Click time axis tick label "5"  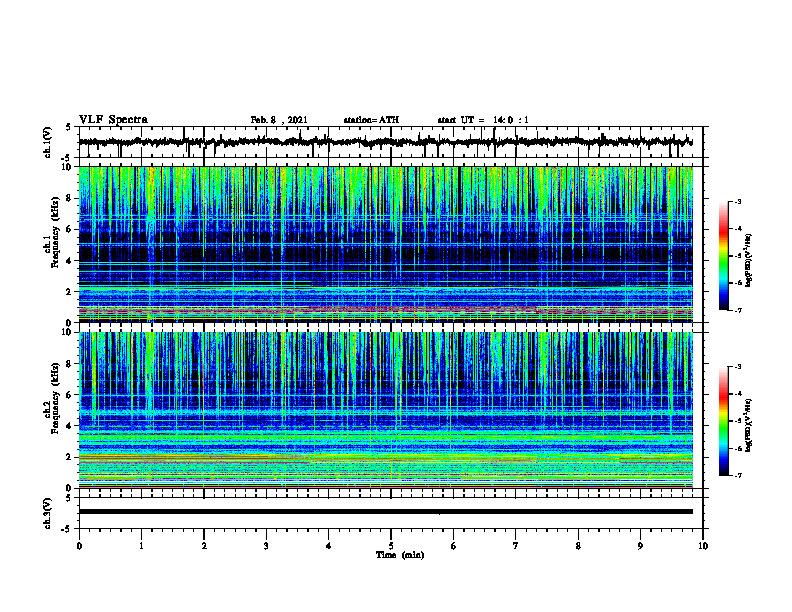[391, 546]
